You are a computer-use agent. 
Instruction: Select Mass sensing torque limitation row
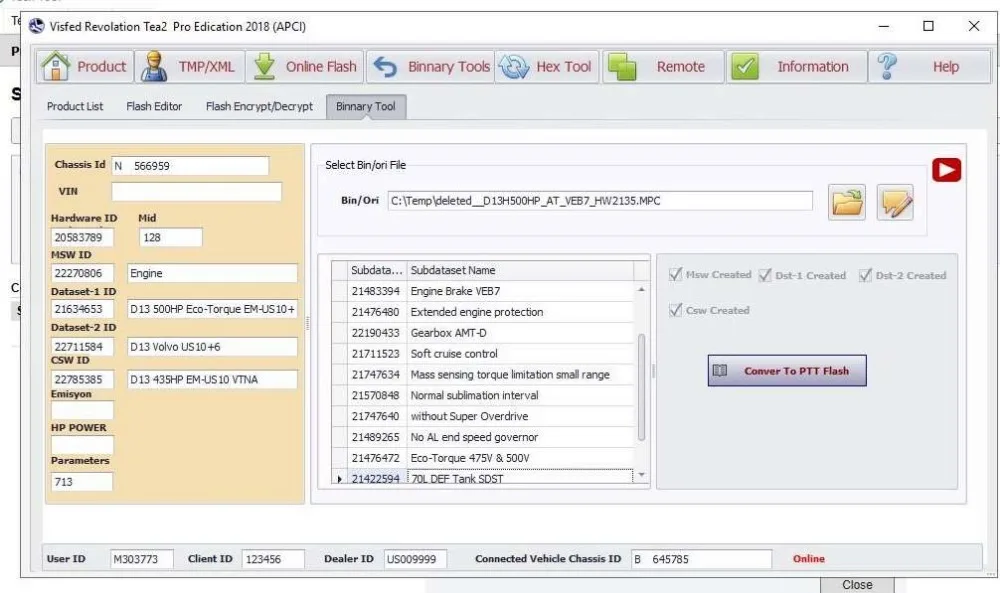point(482,374)
